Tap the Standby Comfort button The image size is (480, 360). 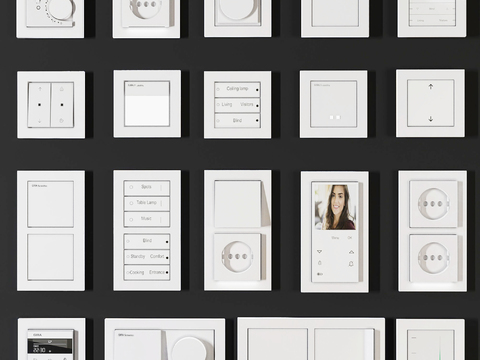[x=147, y=257]
